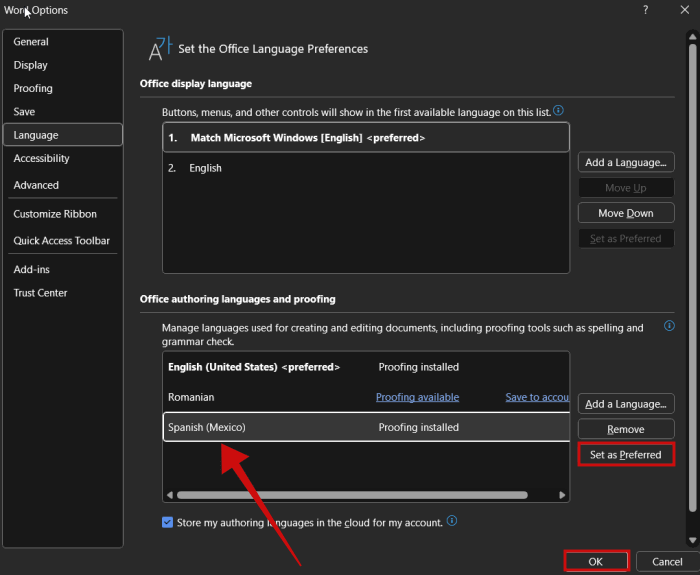The width and height of the screenshot is (700, 575).
Task: Open the General options category
Action: (31, 42)
